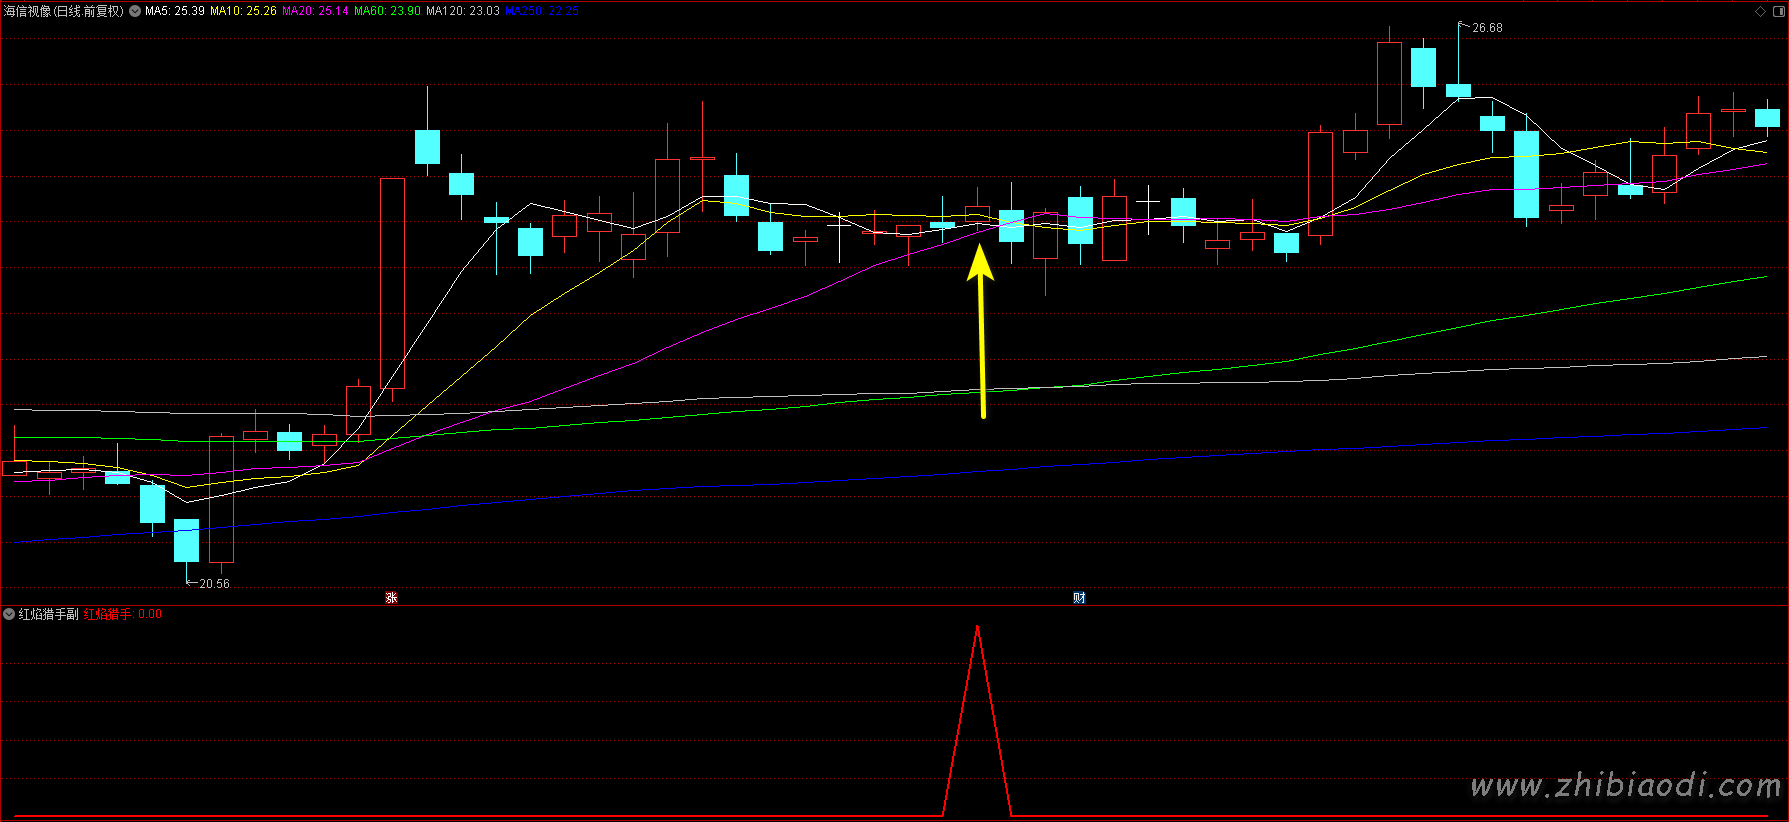1789x822 pixels.
Task: Select the yellow MA10 label
Action: tap(243, 11)
